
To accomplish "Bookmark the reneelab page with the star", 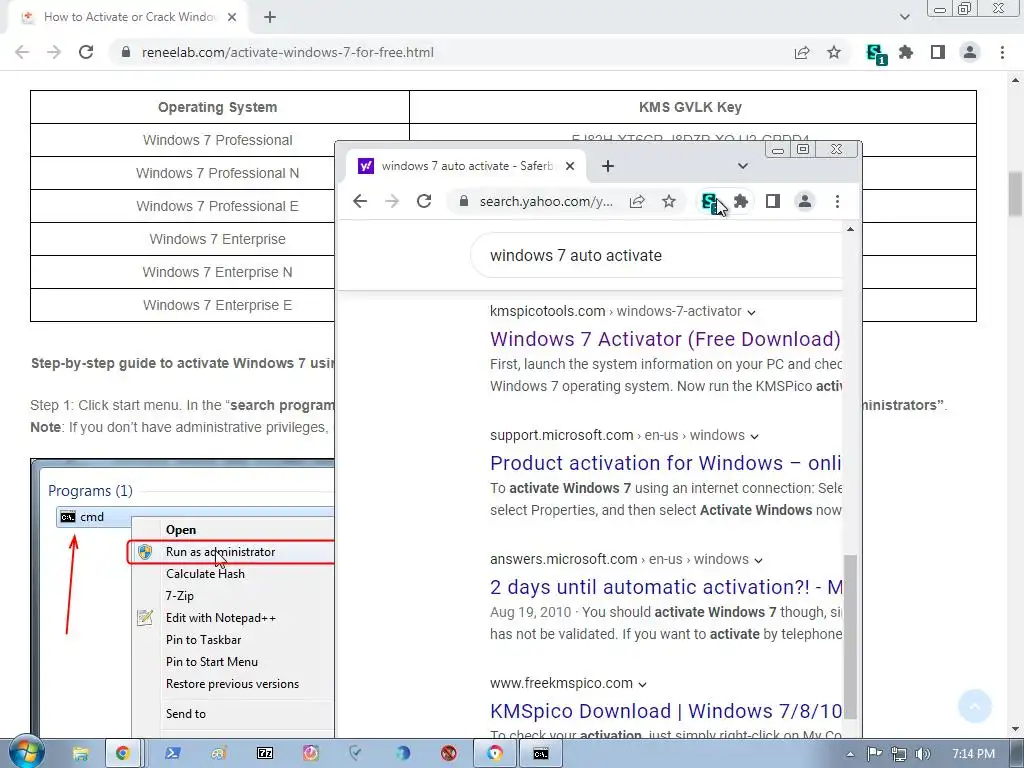I will [834, 52].
